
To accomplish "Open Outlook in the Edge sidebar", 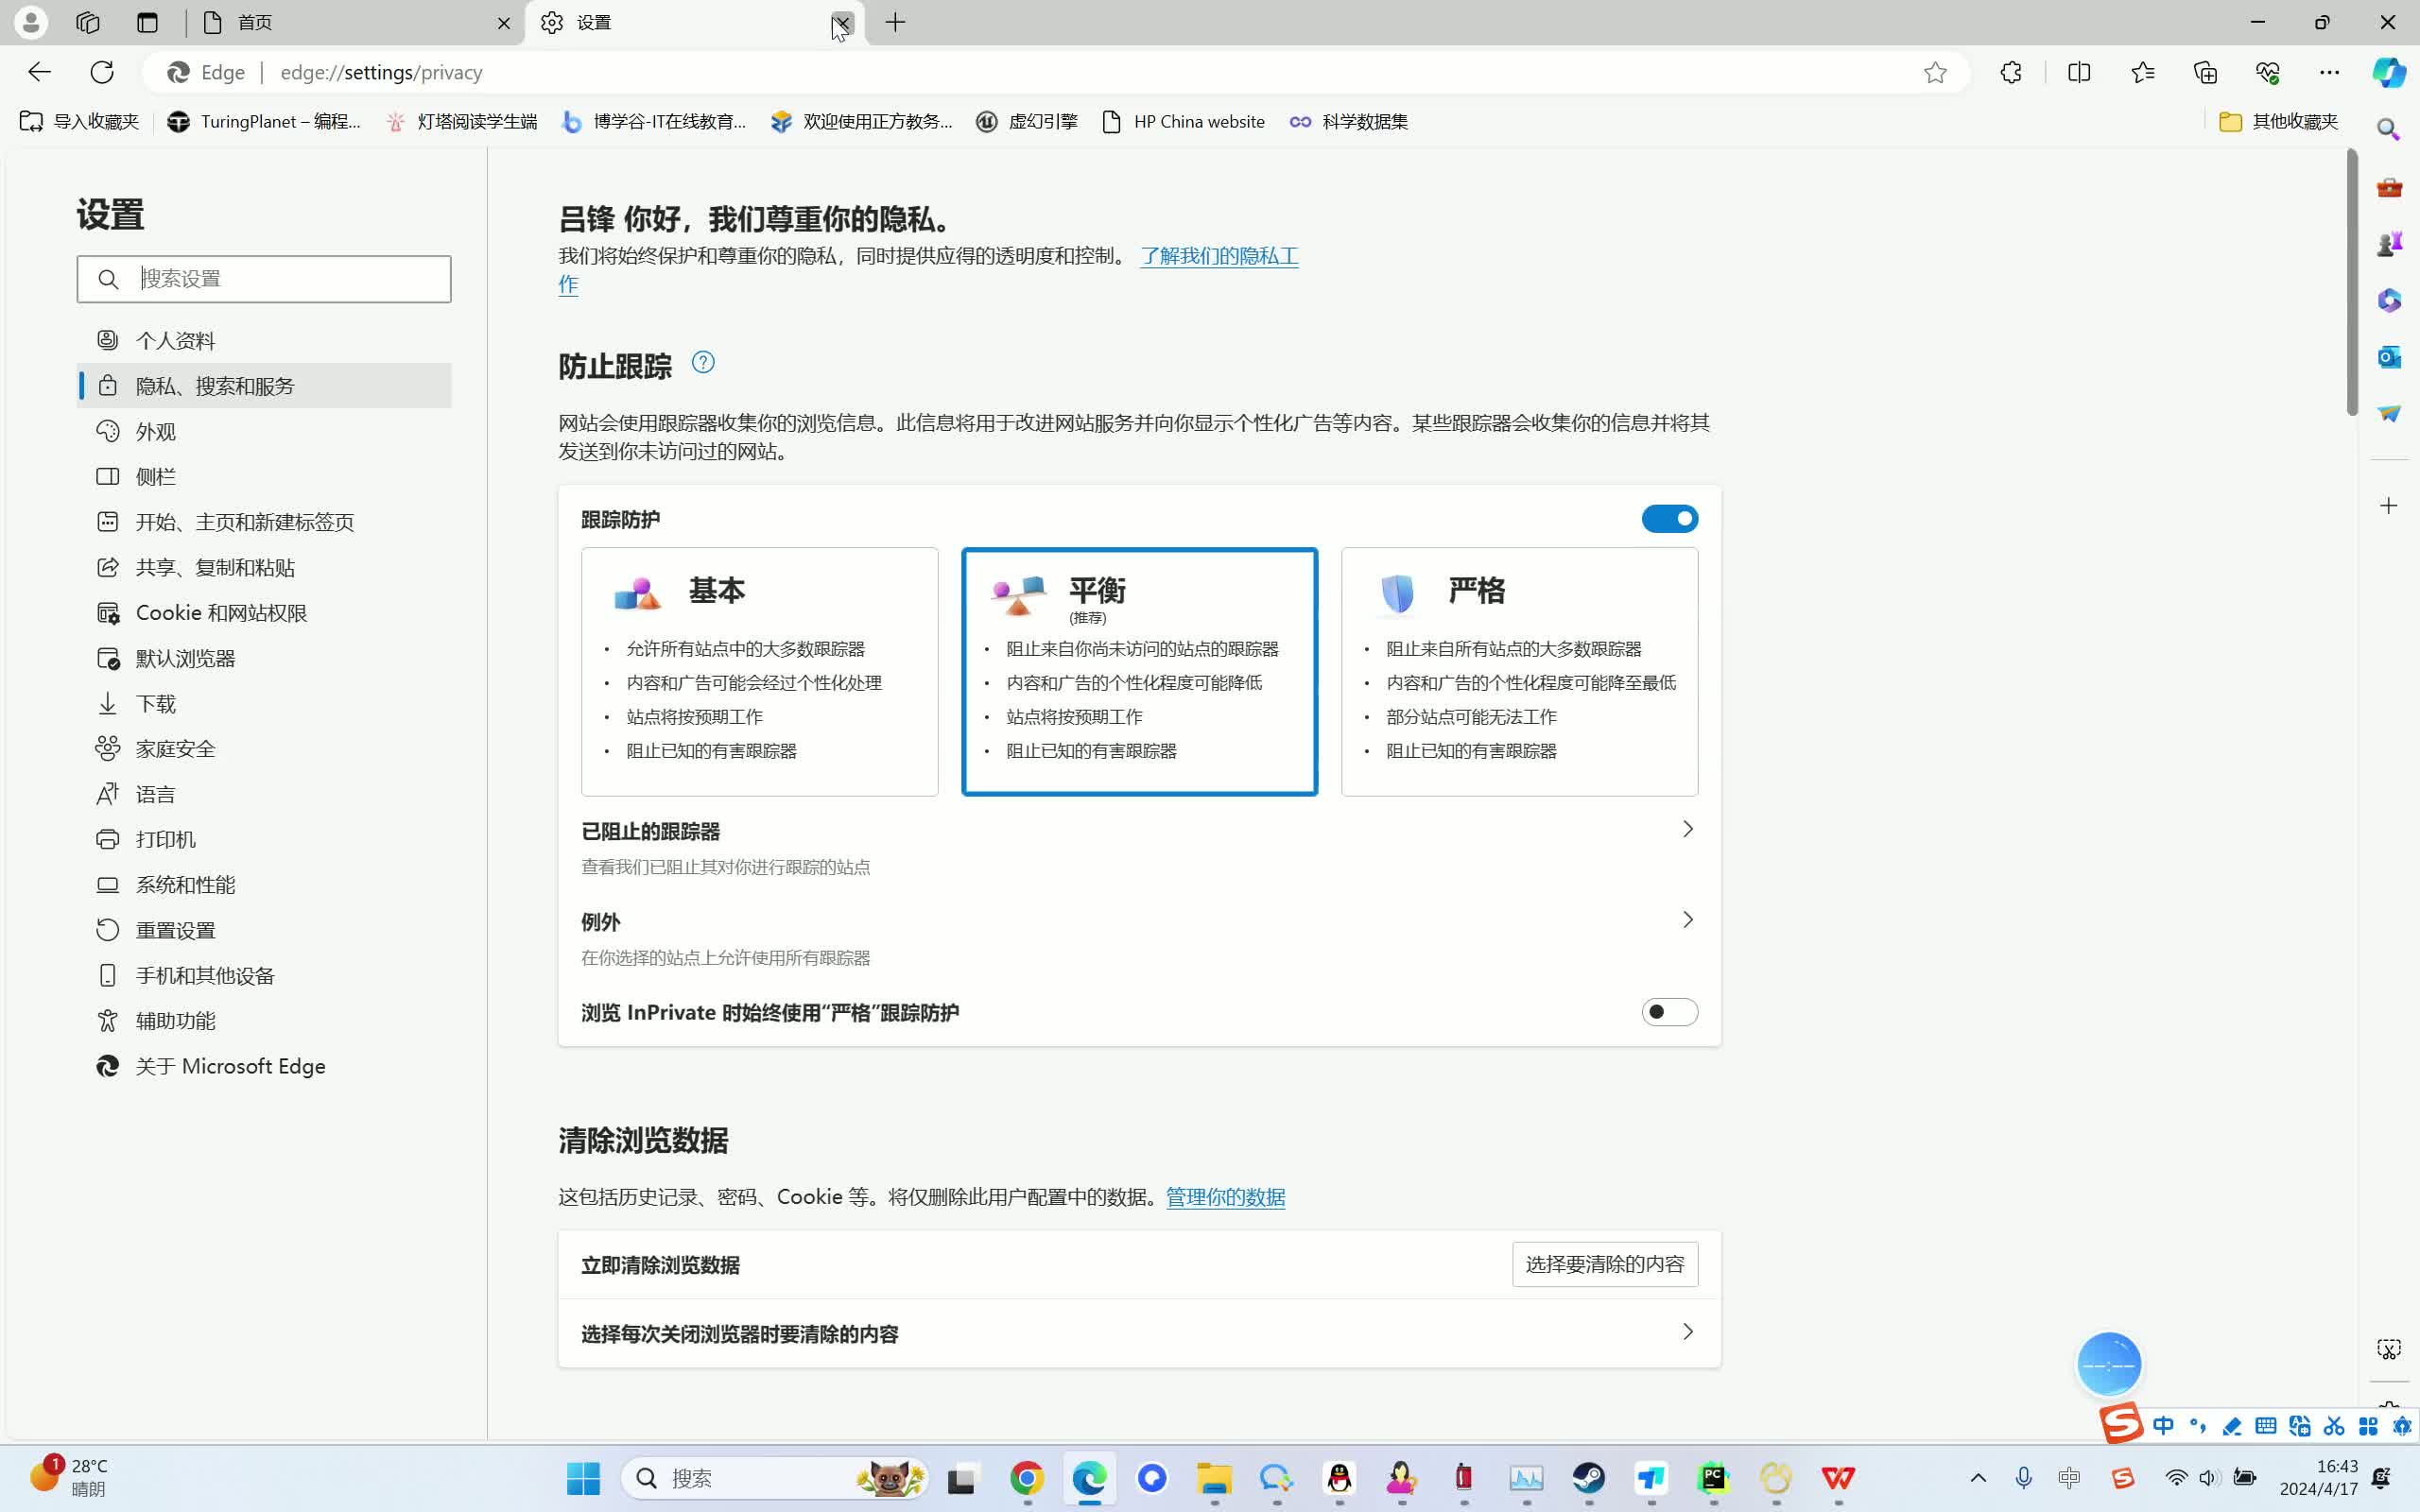I will click(2390, 357).
